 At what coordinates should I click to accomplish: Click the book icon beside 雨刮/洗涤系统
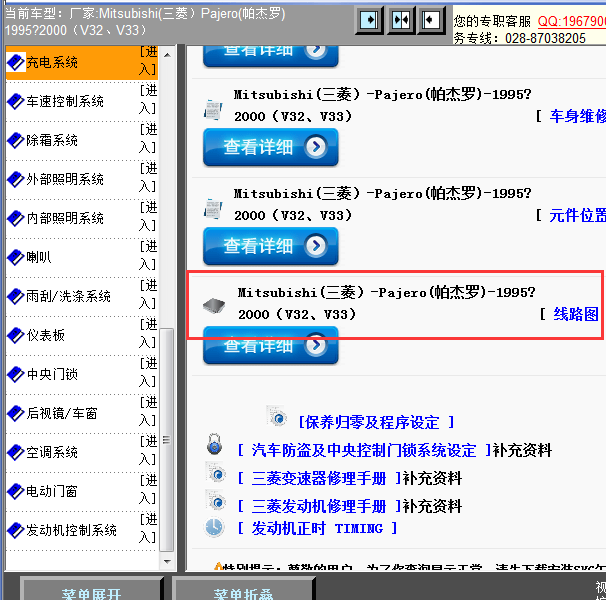pos(15,297)
